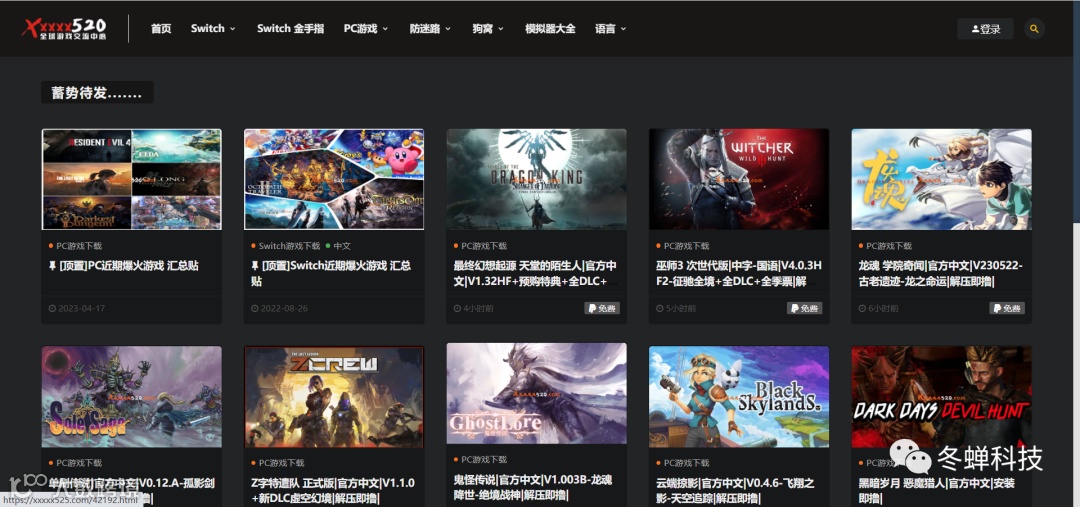
Task: Open 鬼怪传说 官方中文 post title
Action: pyautogui.click(x=533, y=487)
